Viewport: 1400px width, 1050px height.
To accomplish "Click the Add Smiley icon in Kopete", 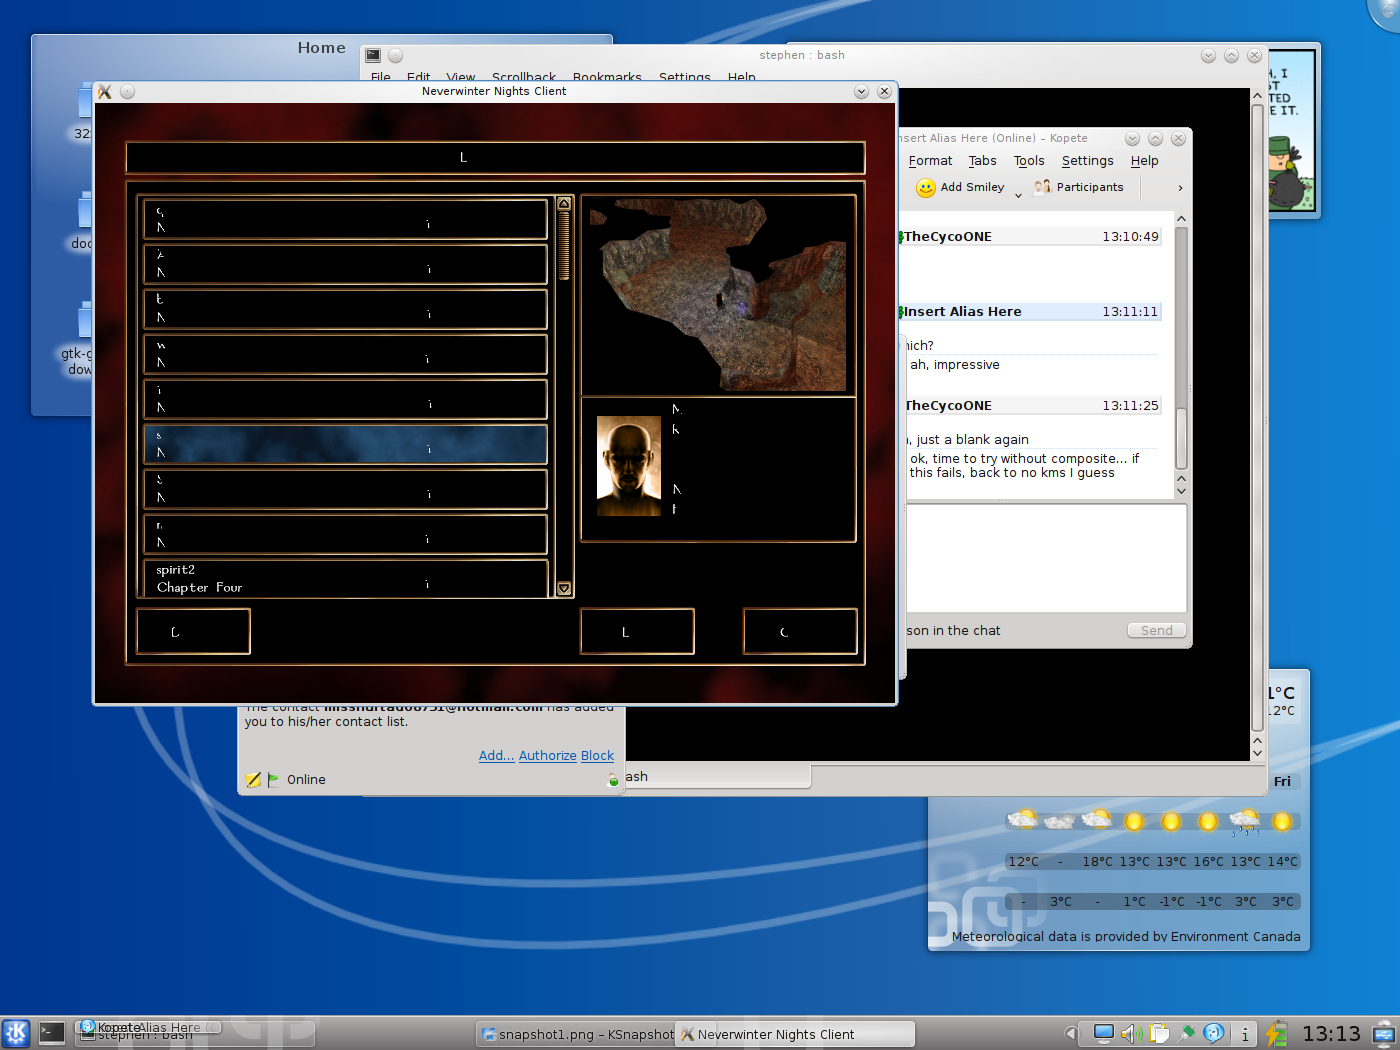I will point(926,188).
